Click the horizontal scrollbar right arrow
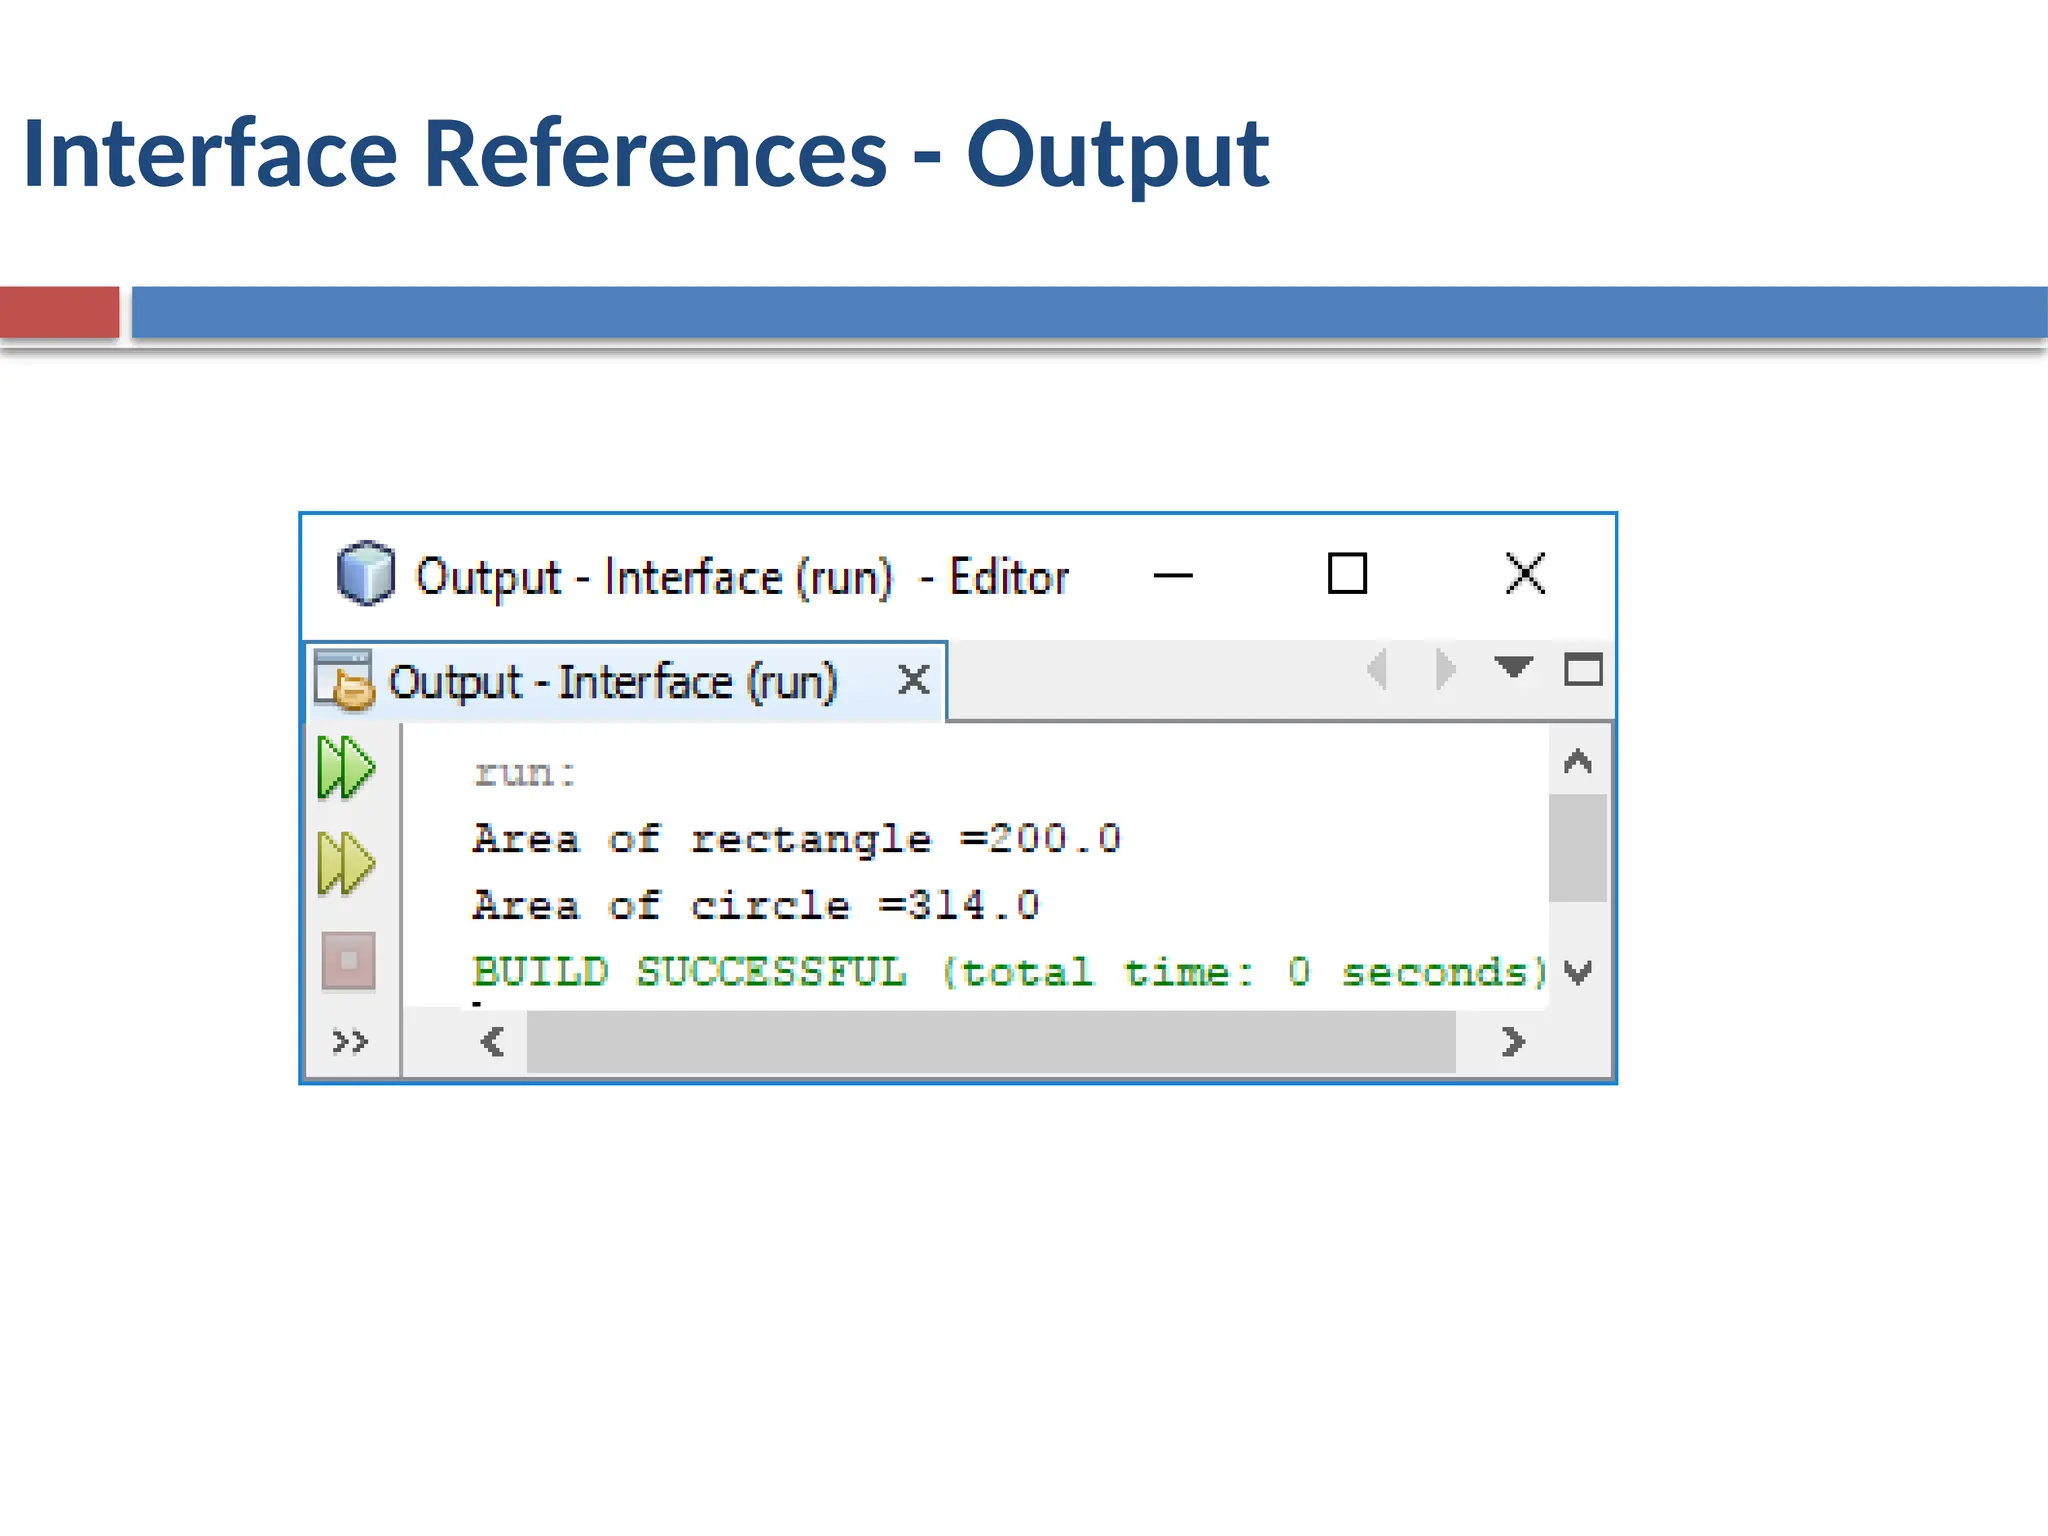 1513,1042
